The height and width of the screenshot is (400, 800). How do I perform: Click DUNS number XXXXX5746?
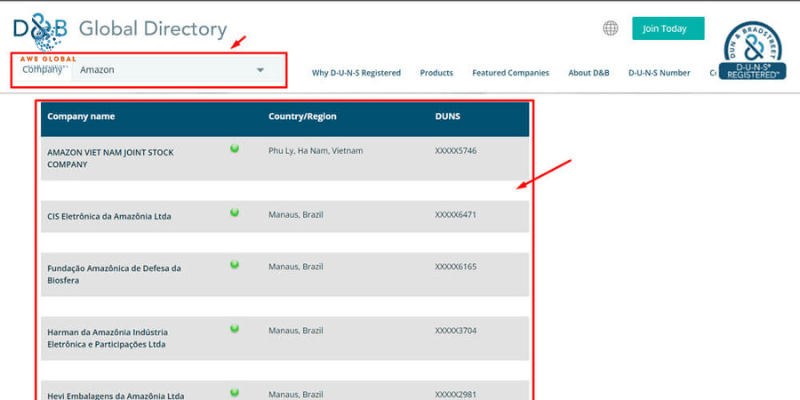point(456,151)
